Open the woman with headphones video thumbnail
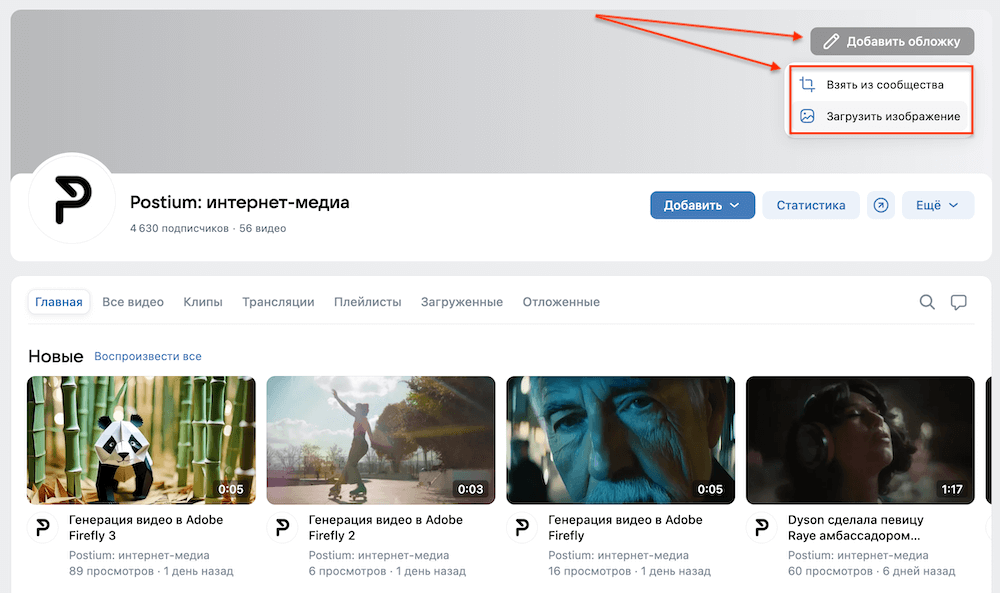This screenshot has width=1000, height=593. pos(860,440)
